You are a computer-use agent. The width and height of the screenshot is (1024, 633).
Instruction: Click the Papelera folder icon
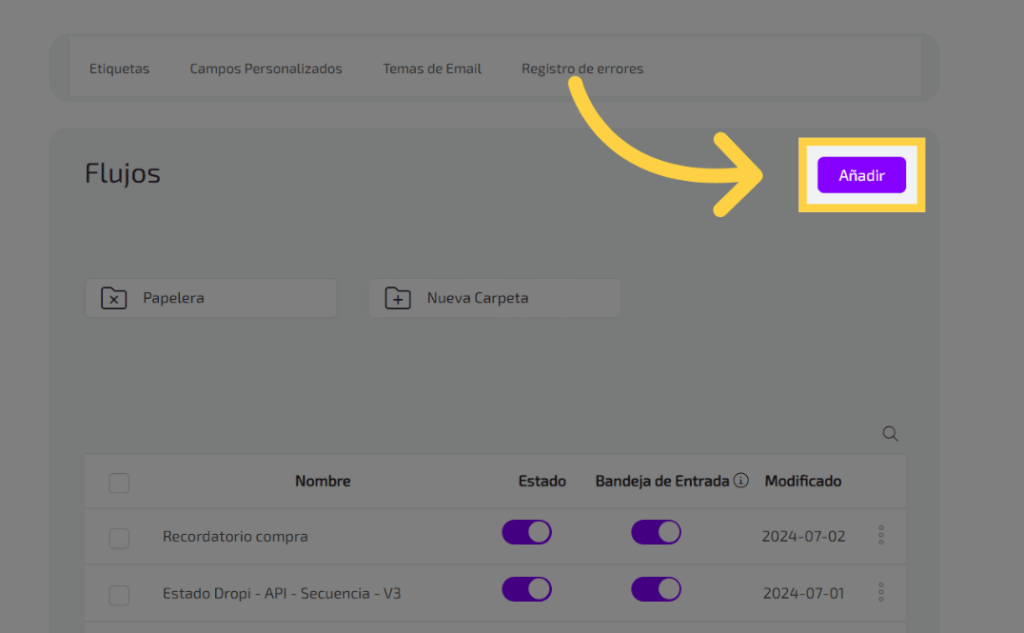pyautogui.click(x=114, y=298)
